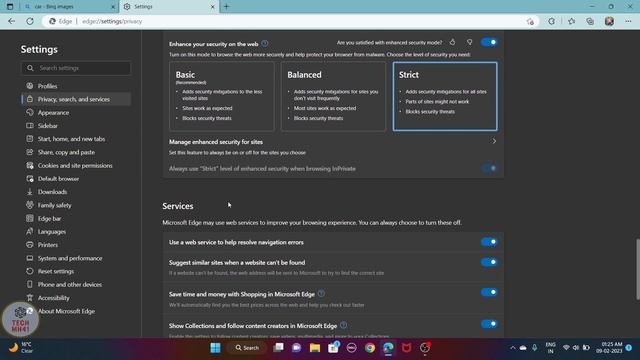Click Accessibility icon

[x=30, y=298]
